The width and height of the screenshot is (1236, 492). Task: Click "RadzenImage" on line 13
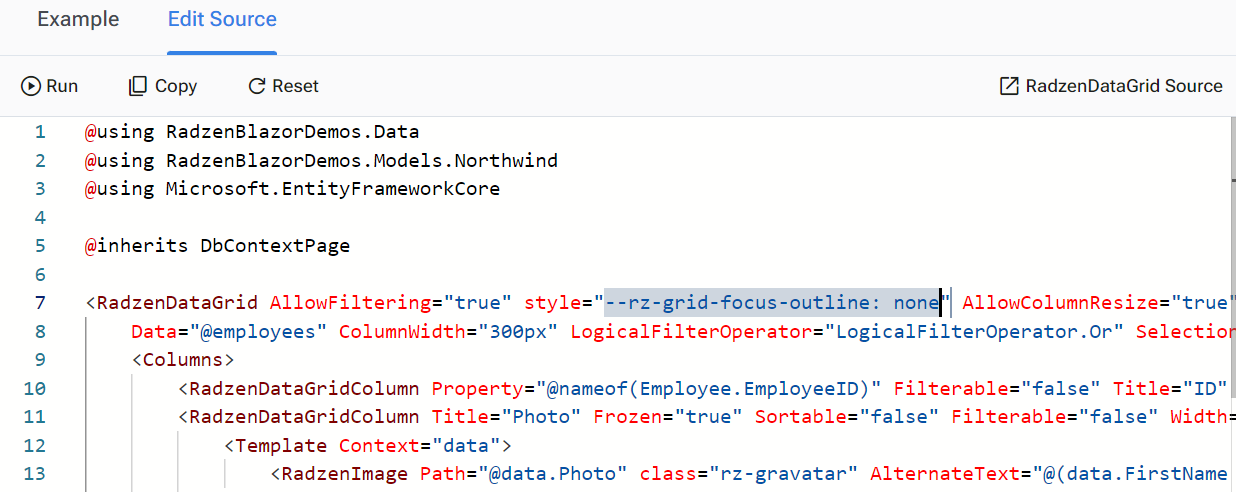pyautogui.click(x=345, y=473)
